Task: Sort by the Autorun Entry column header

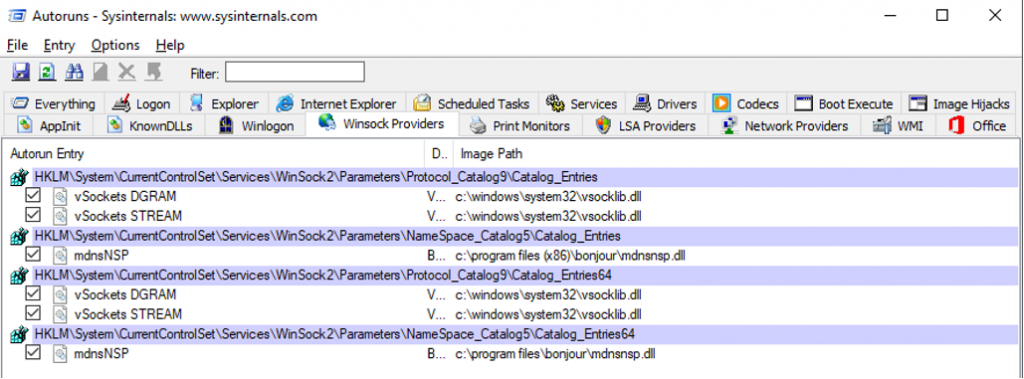Action: point(214,154)
